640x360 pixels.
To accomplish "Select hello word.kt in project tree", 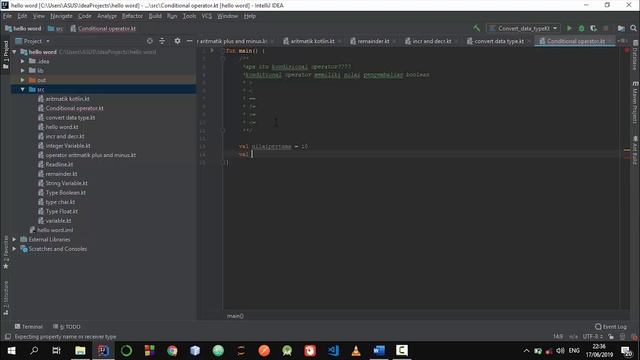I will coord(62,127).
